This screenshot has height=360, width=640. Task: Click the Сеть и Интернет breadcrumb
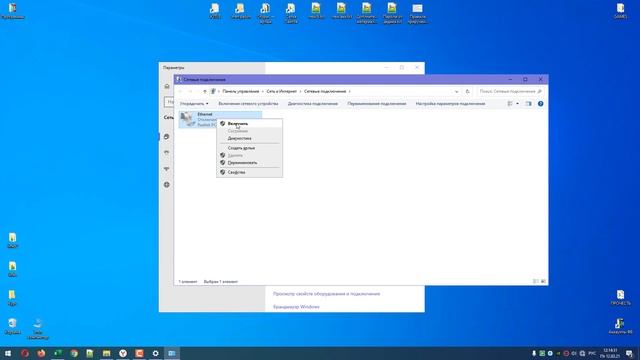pyautogui.click(x=282, y=91)
